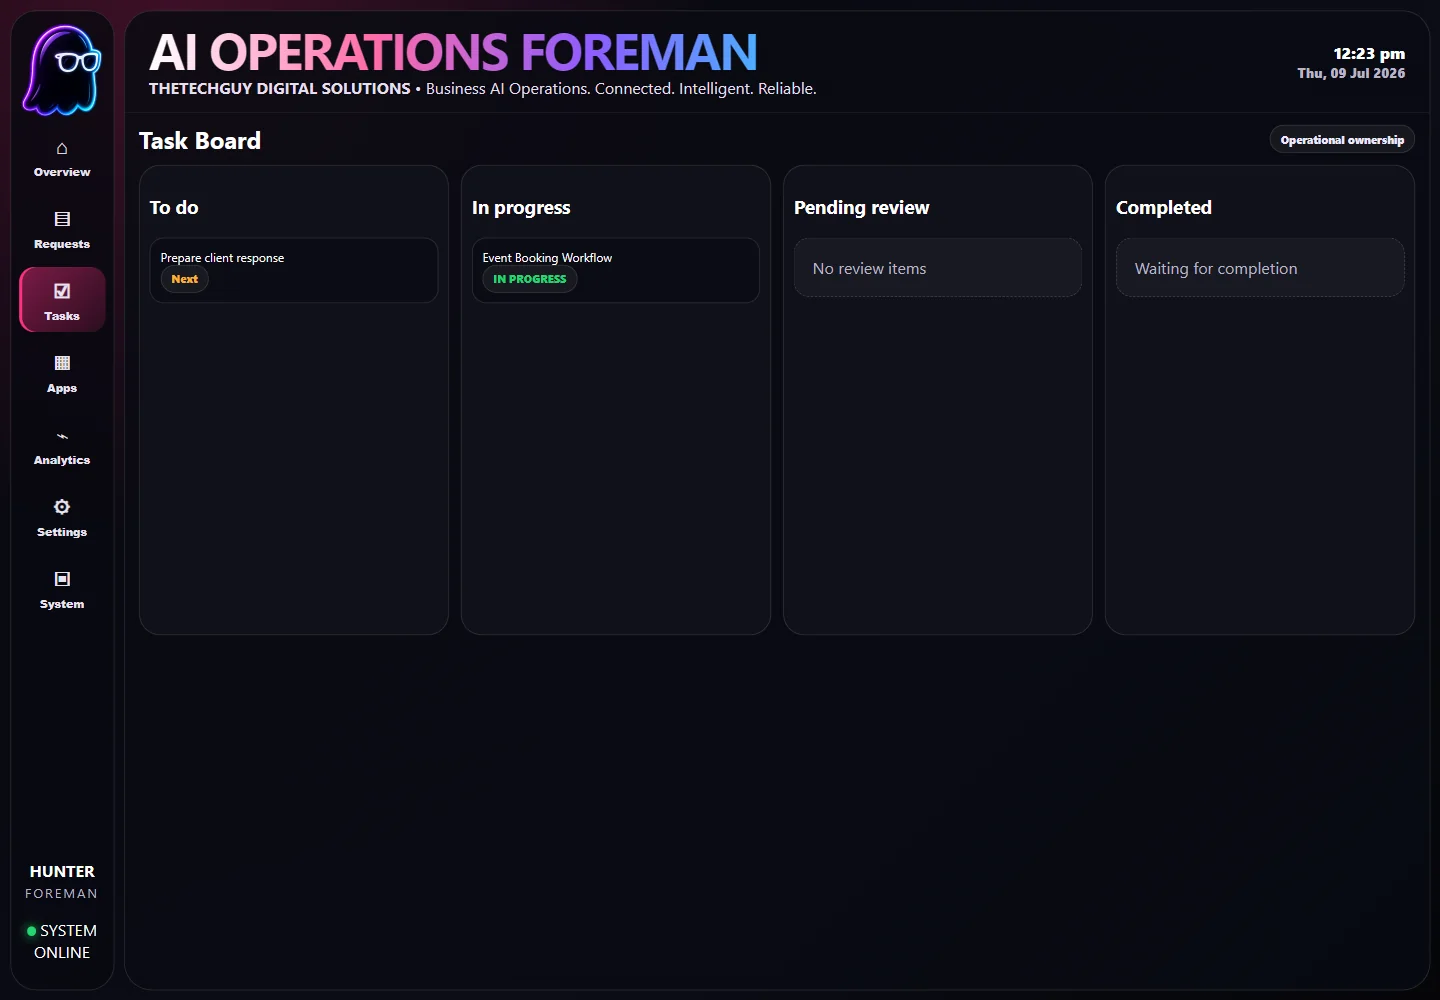The width and height of the screenshot is (1440, 1000).
Task: Go to Apps label in sidebar
Action: (x=62, y=388)
